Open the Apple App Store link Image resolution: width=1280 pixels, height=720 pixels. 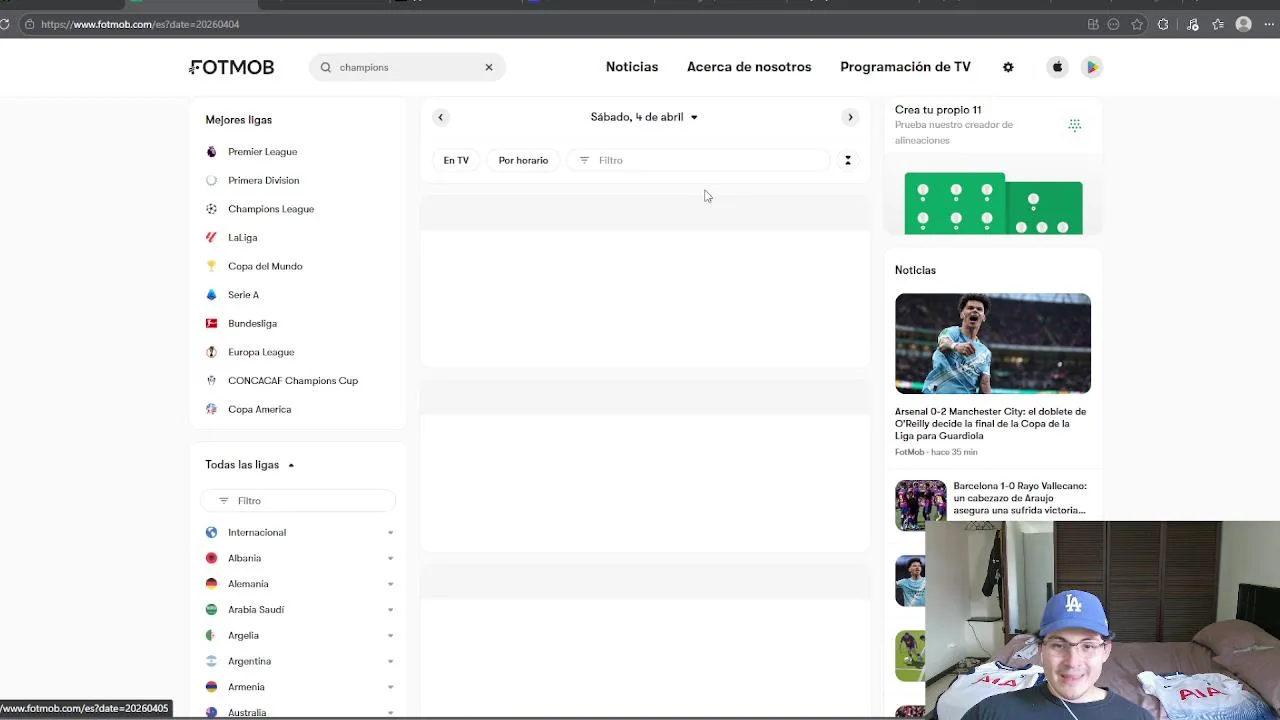tap(1057, 67)
